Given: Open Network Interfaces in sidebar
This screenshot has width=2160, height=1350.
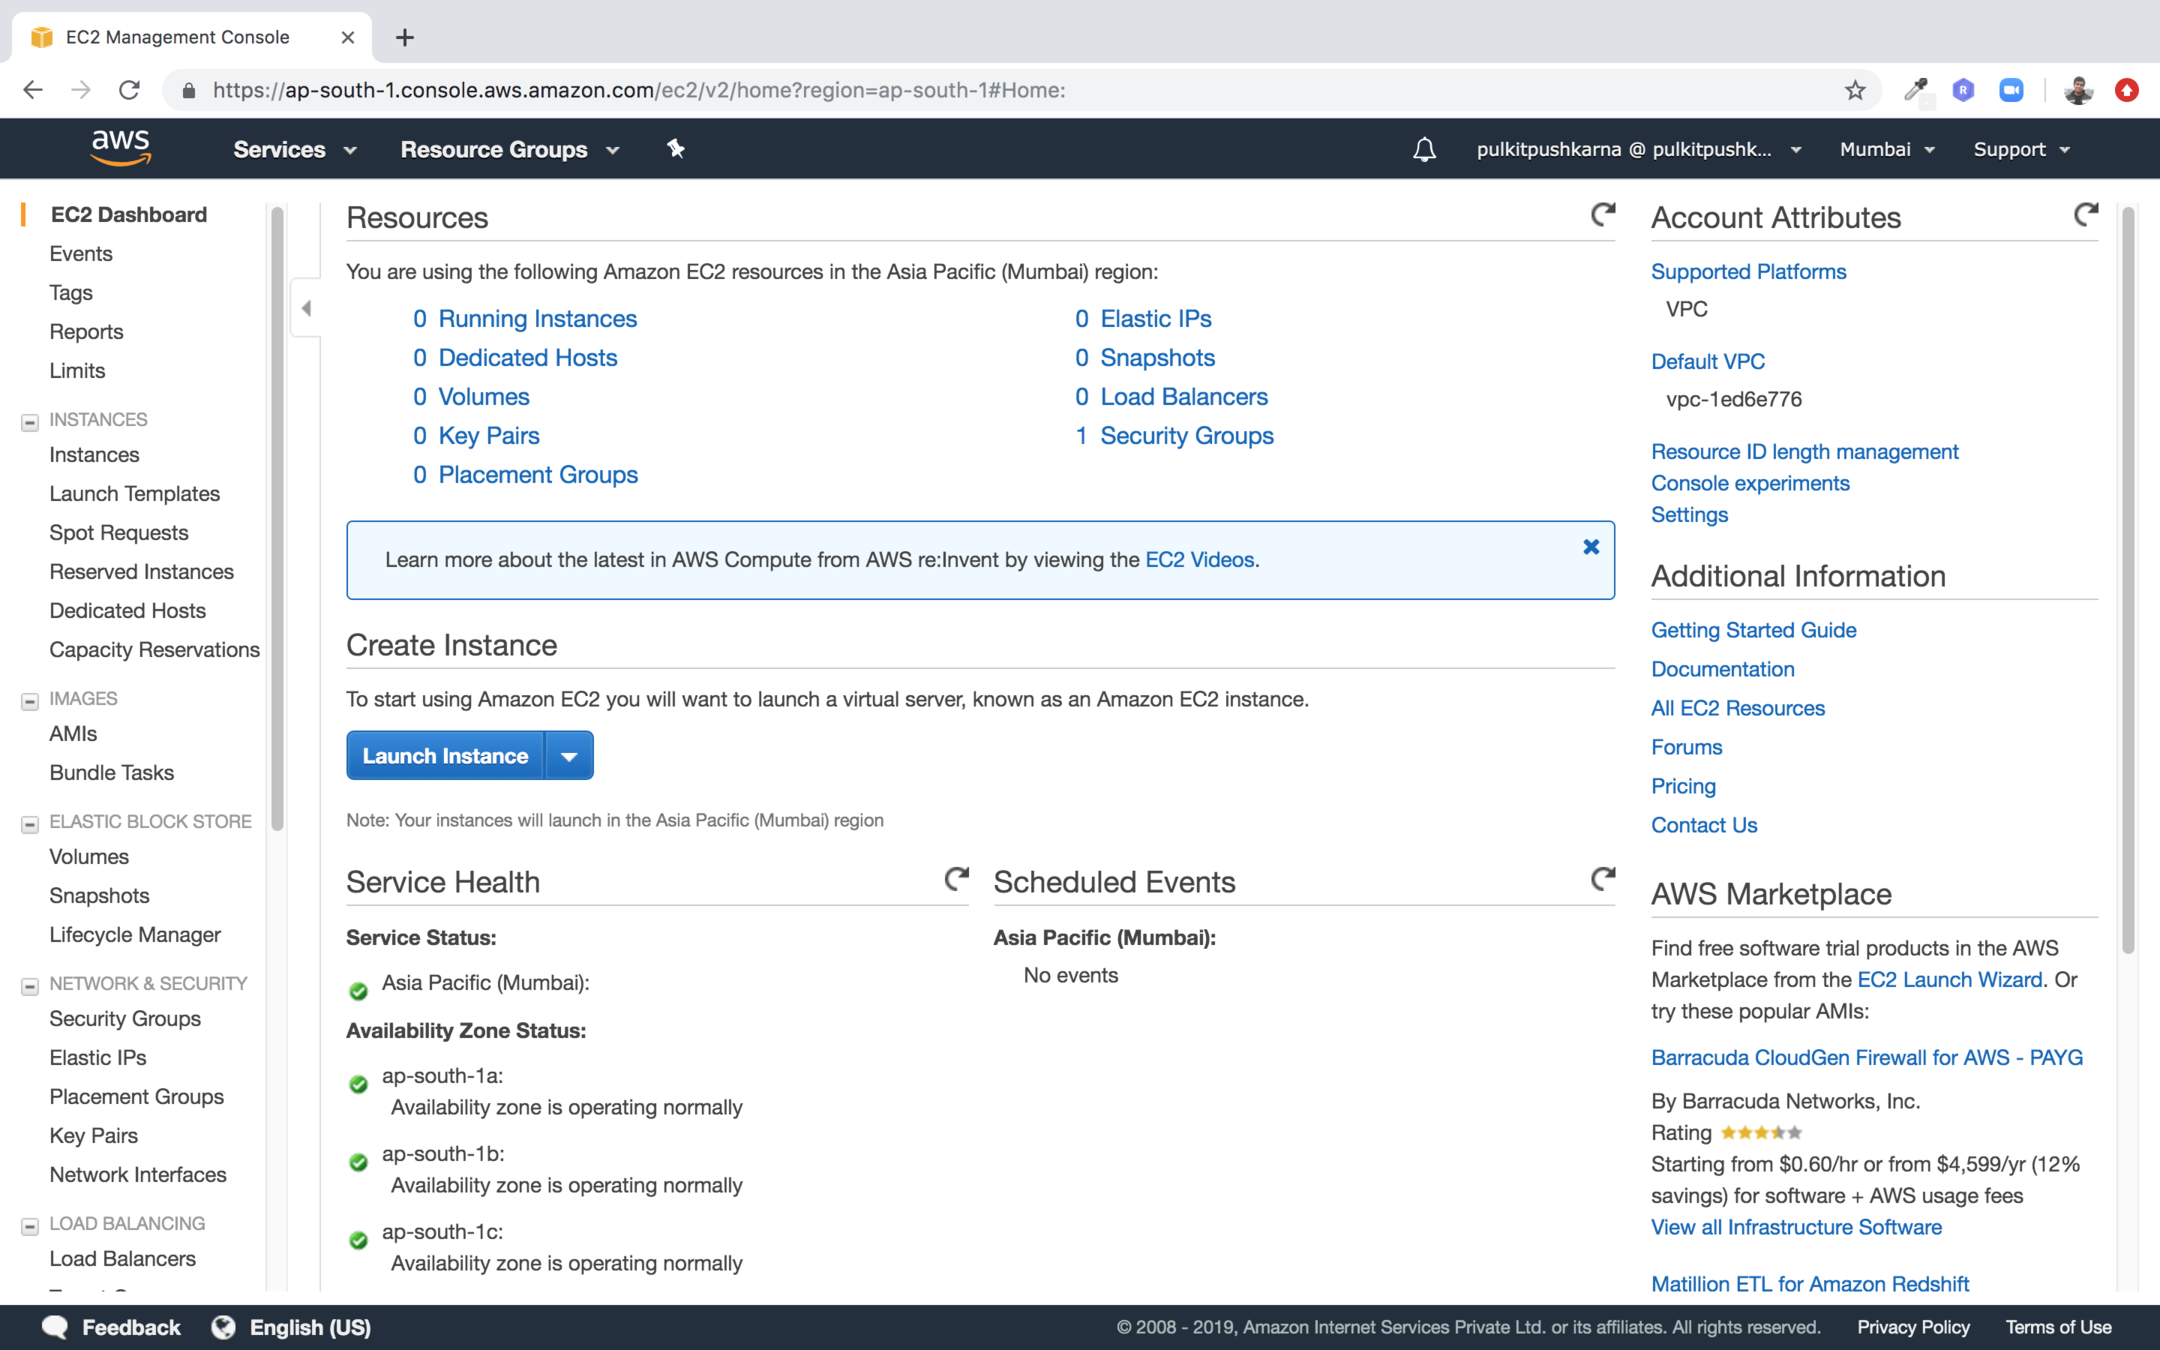Looking at the screenshot, I should tap(138, 1174).
